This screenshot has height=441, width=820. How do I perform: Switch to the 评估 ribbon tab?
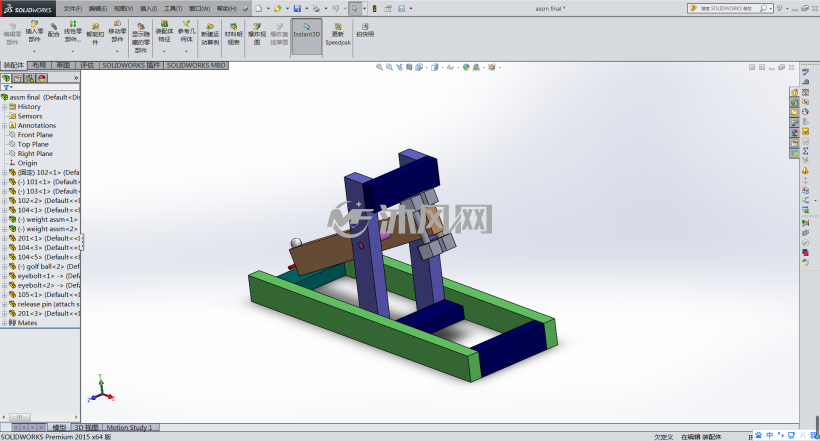(87, 65)
